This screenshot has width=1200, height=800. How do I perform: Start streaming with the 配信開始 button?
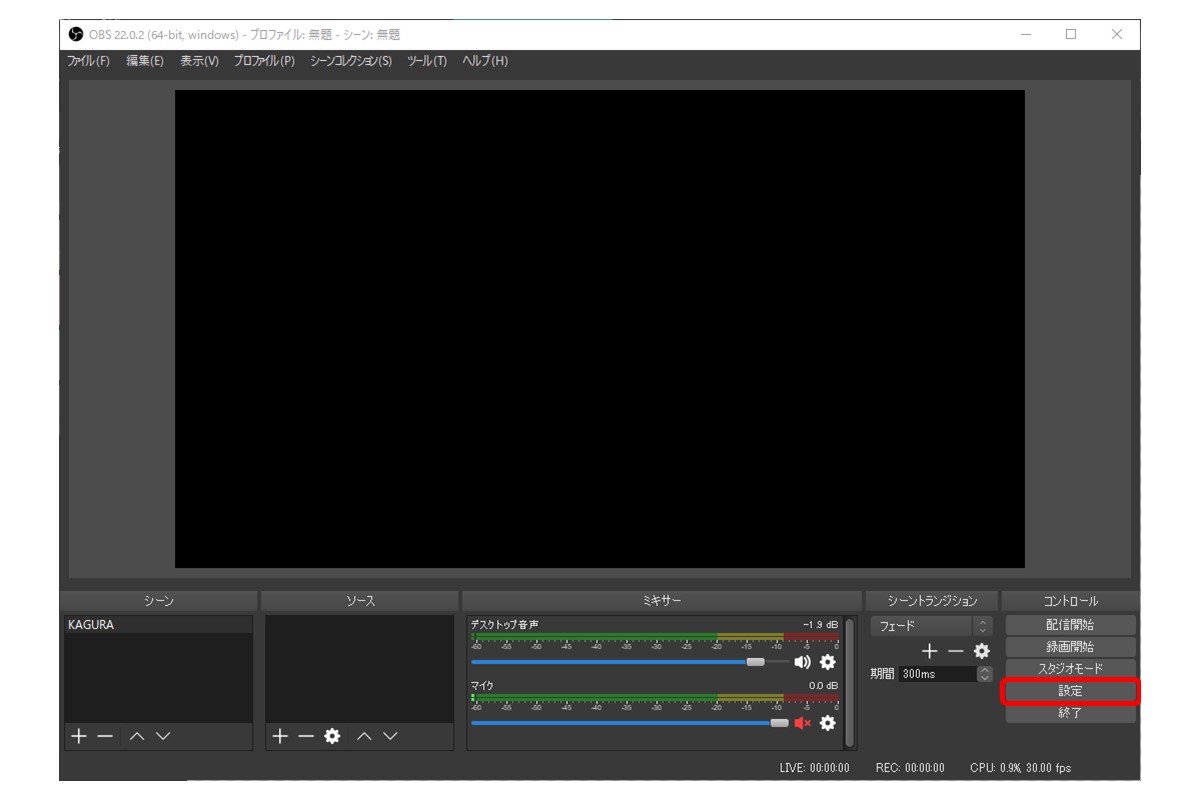[x=1070, y=625]
